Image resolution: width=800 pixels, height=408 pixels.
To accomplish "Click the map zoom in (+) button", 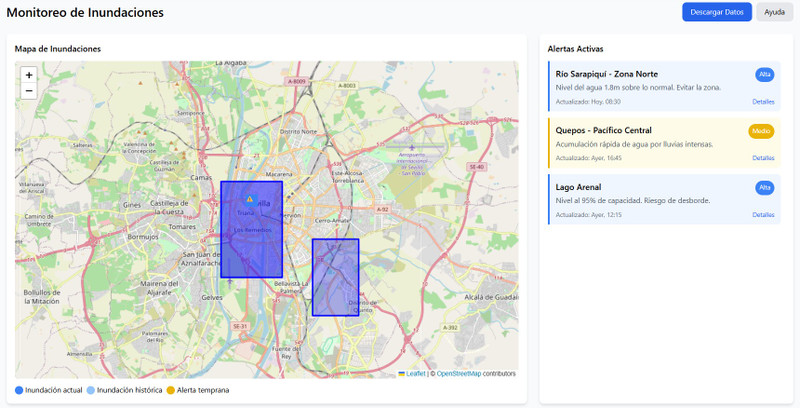I will 29,75.
